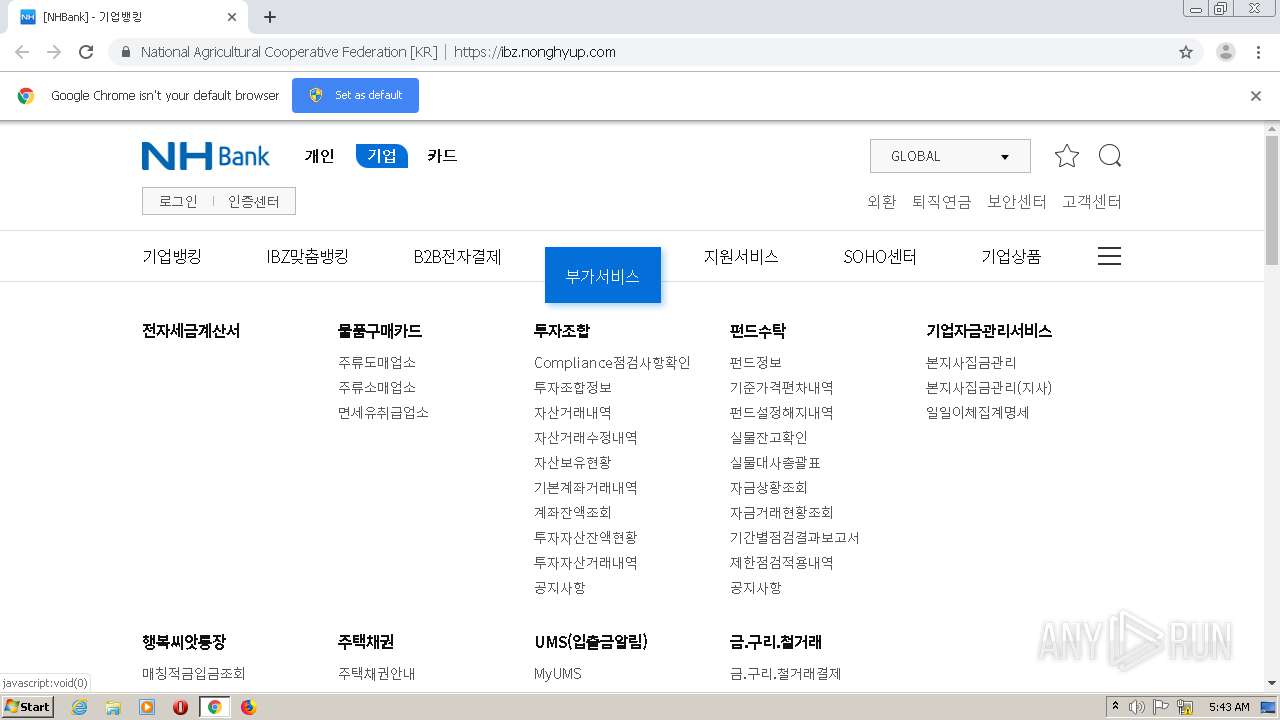
Task: Click the address bar URL
Action: pyautogui.click(x=535, y=52)
